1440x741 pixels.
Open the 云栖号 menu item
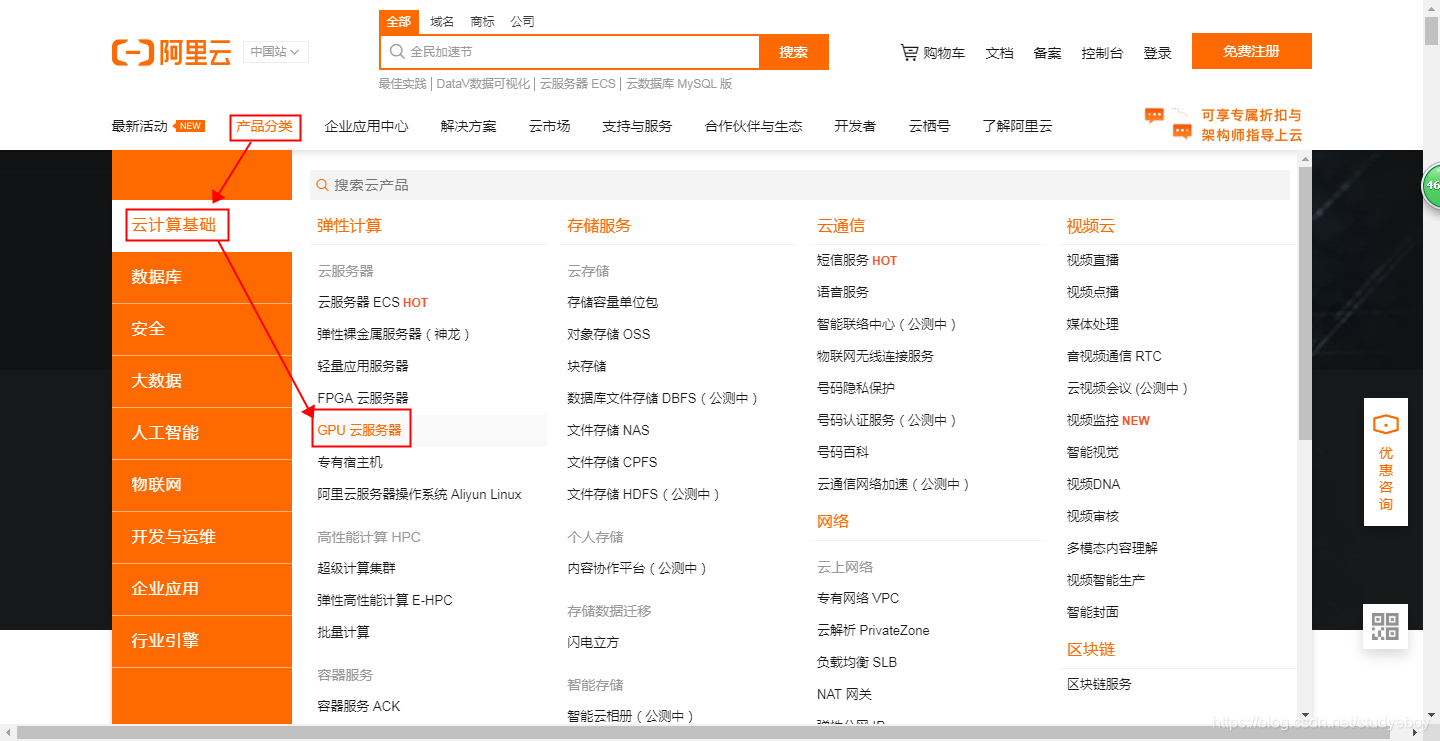(929, 126)
